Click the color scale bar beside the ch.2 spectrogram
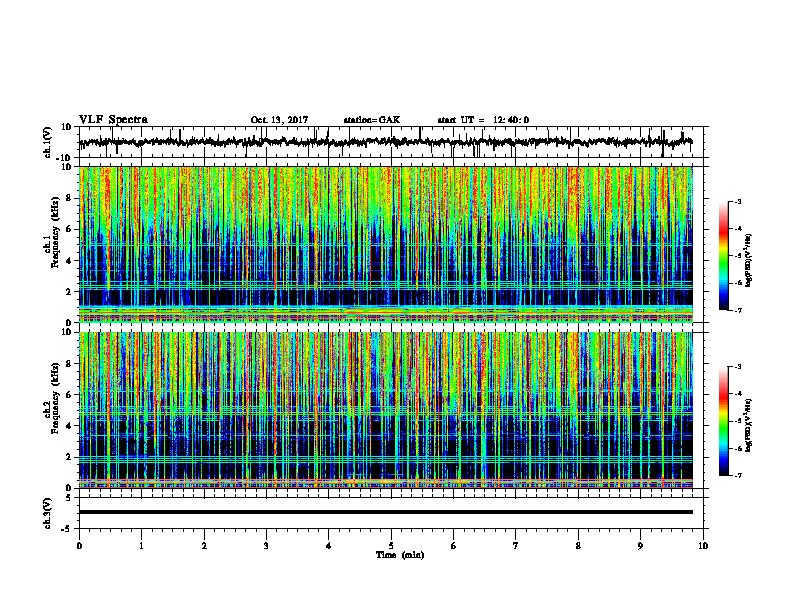 [723, 421]
